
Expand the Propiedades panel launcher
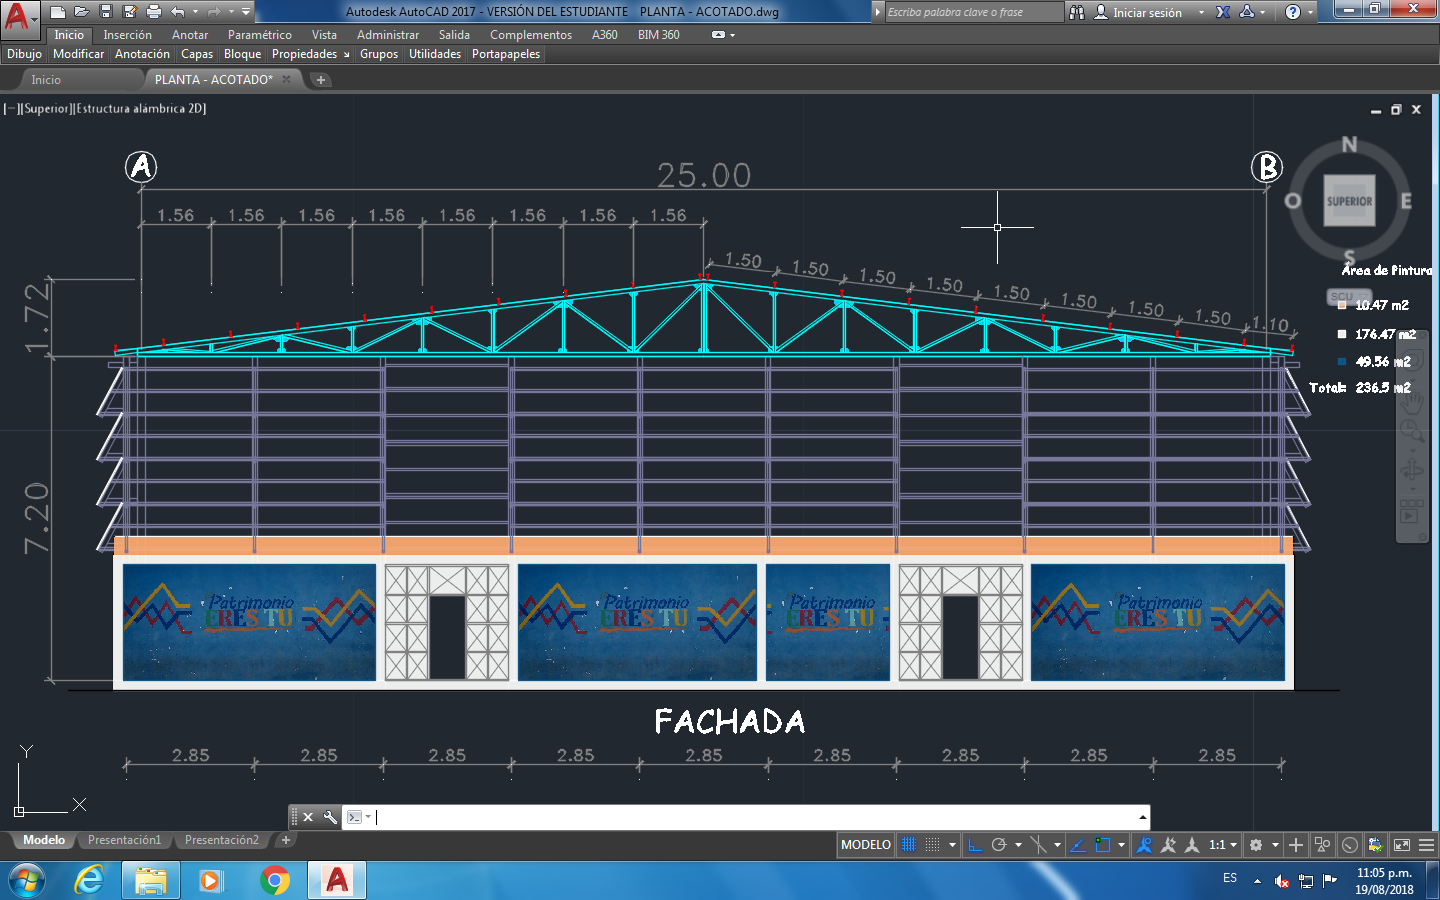pos(347,55)
